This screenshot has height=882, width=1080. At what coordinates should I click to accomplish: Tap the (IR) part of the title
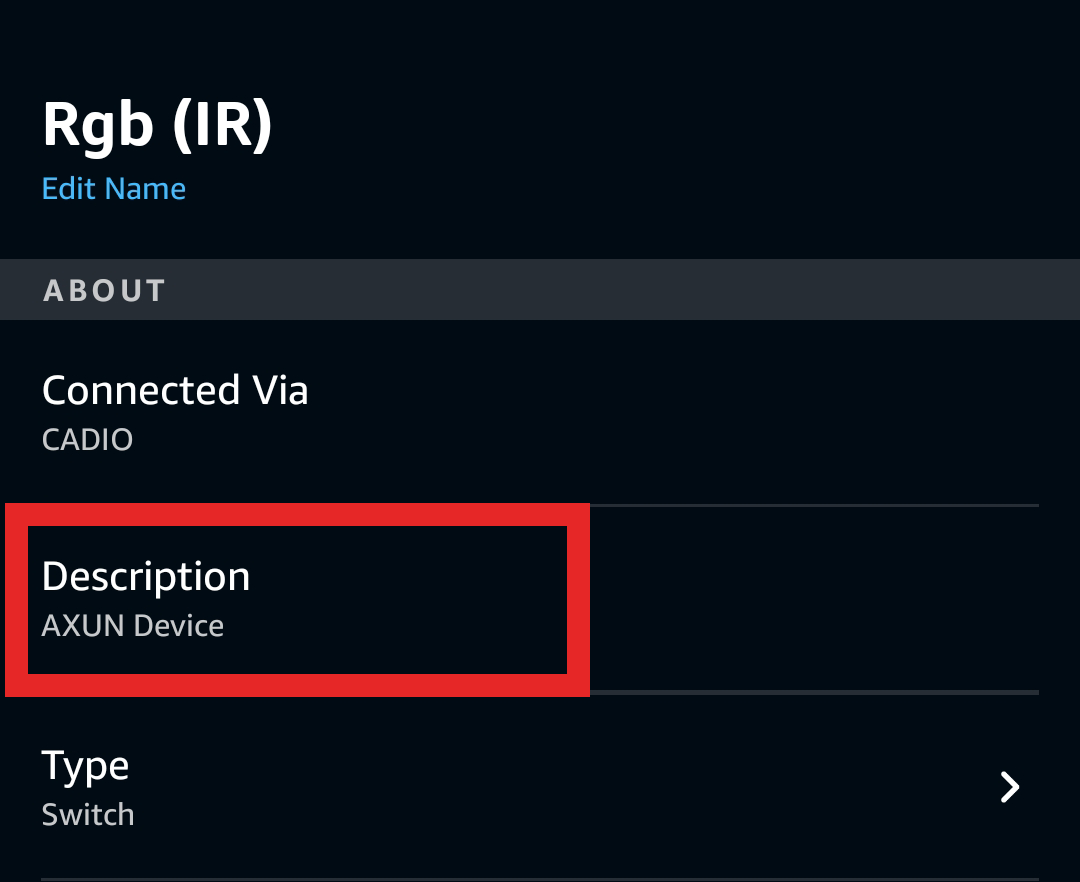[x=222, y=126]
